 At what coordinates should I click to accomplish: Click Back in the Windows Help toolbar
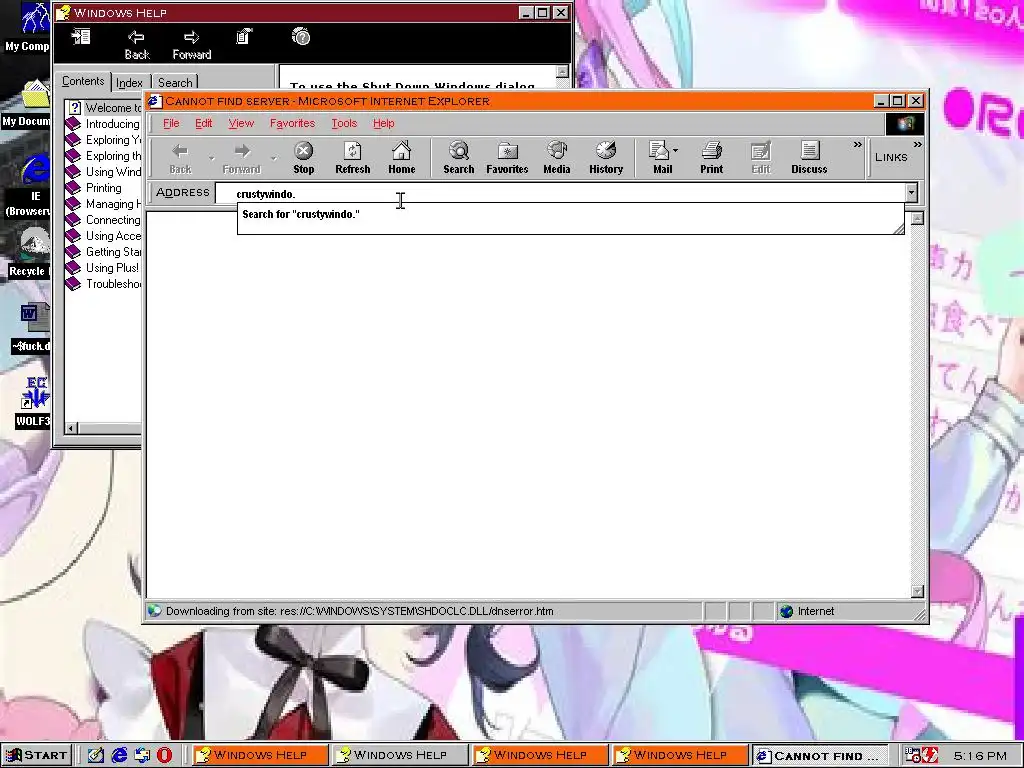coord(136,44)
